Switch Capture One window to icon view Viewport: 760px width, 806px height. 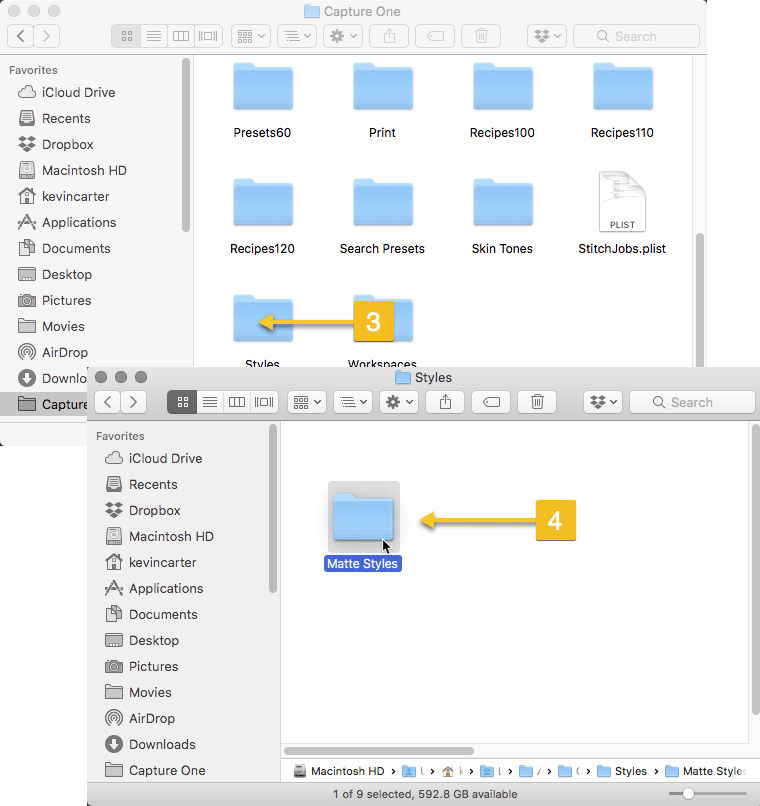click(x=126, y=36)
